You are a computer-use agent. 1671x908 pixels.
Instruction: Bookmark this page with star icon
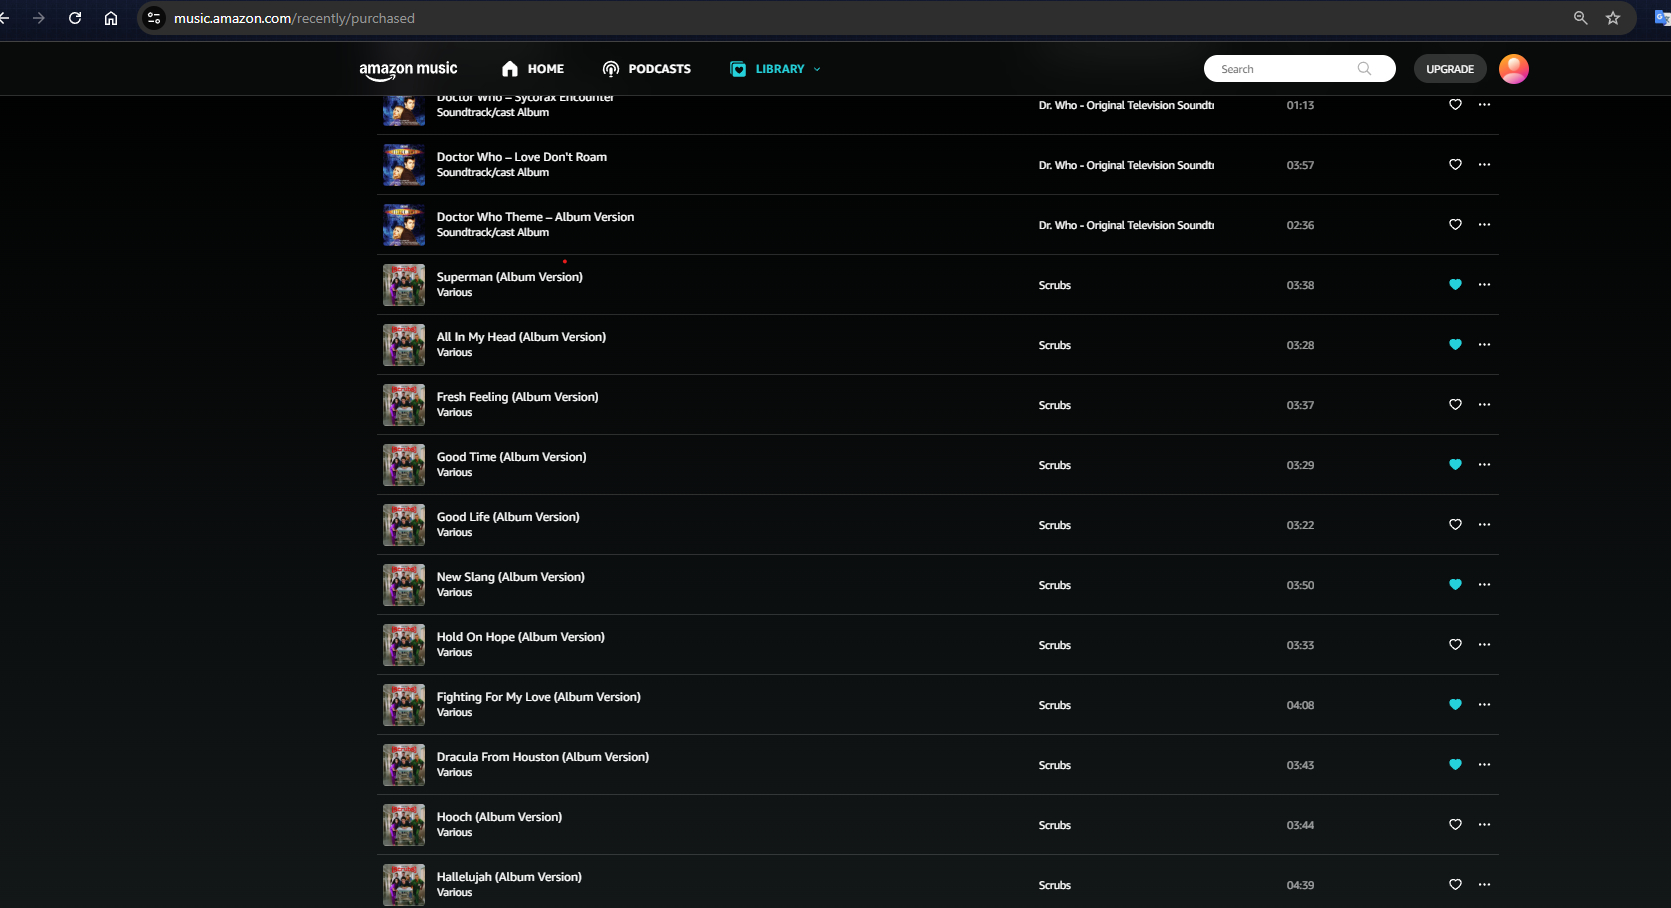tap(1613, 18)
